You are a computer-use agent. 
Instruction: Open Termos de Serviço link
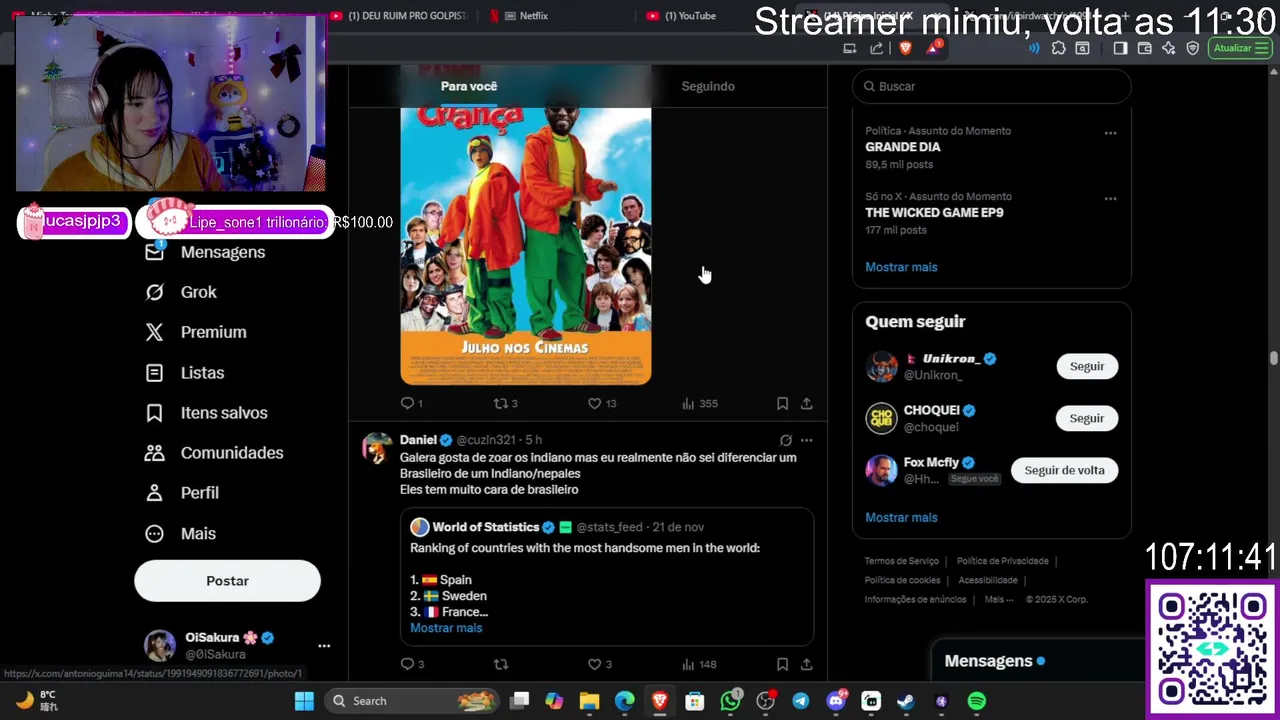click(x=902, y=561)
